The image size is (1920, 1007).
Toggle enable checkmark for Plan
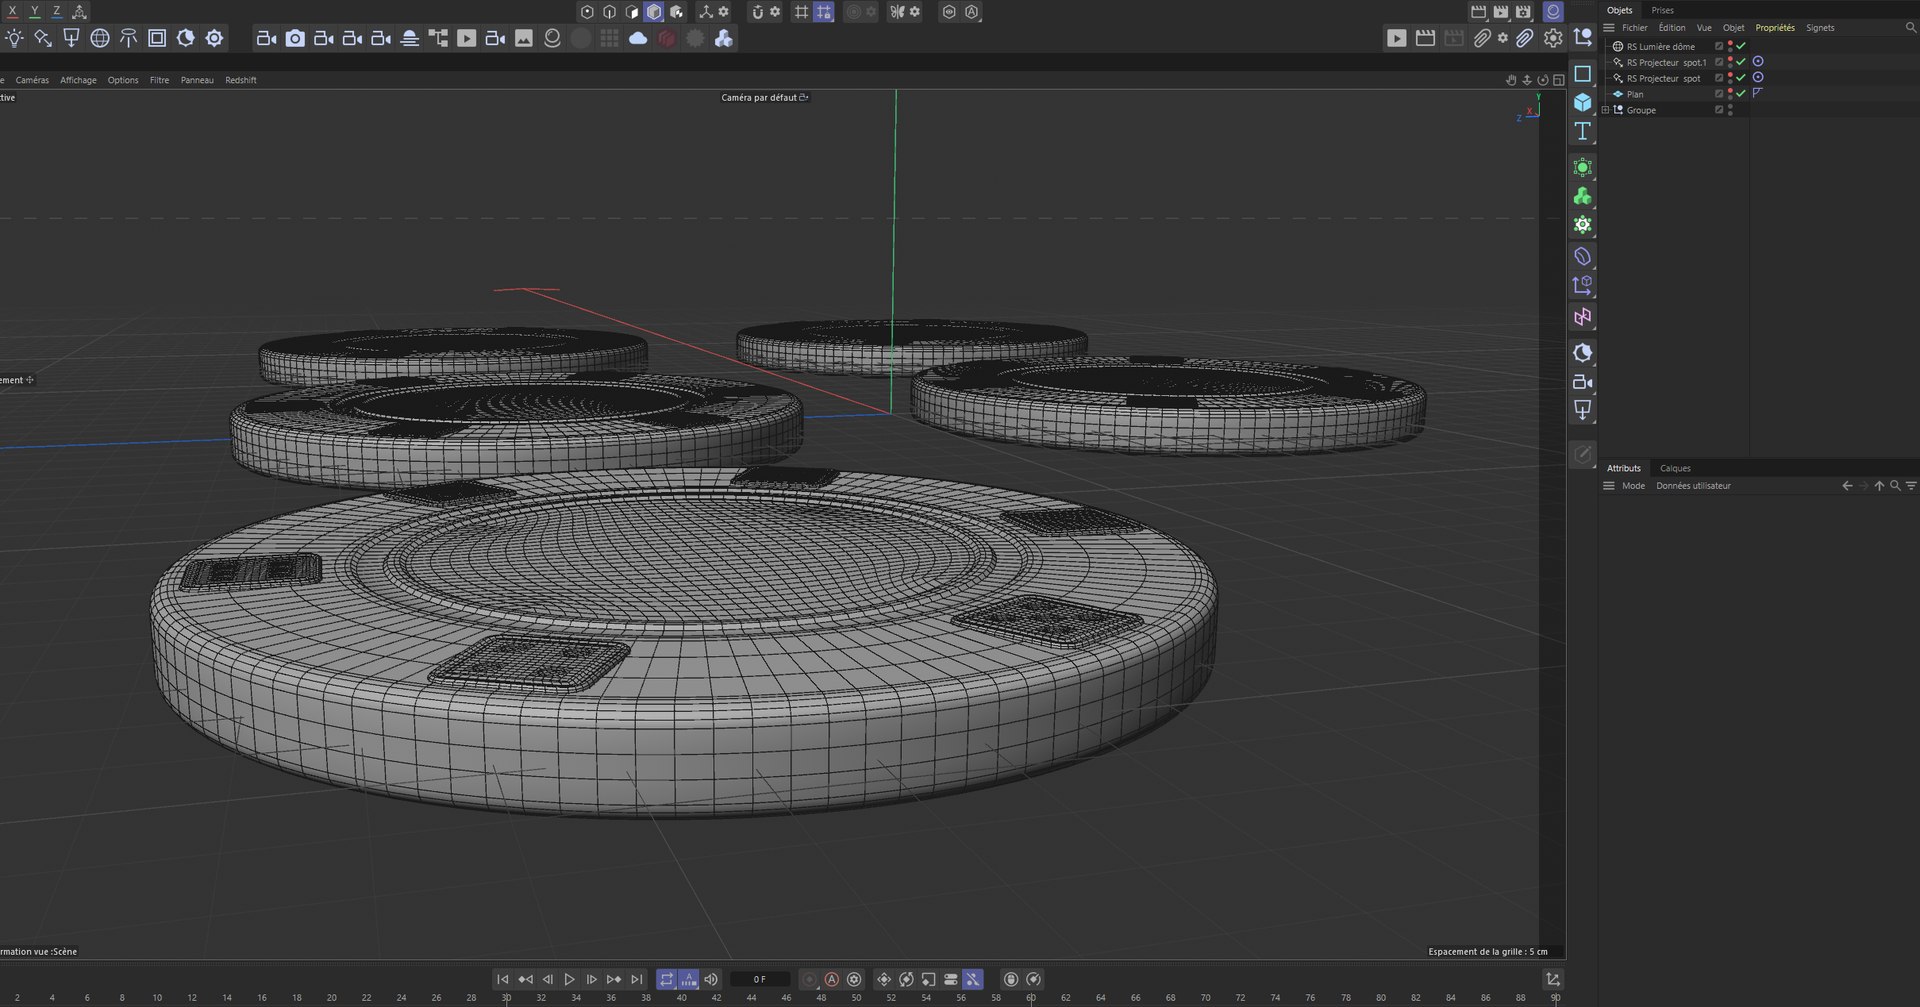[1741, 94]
